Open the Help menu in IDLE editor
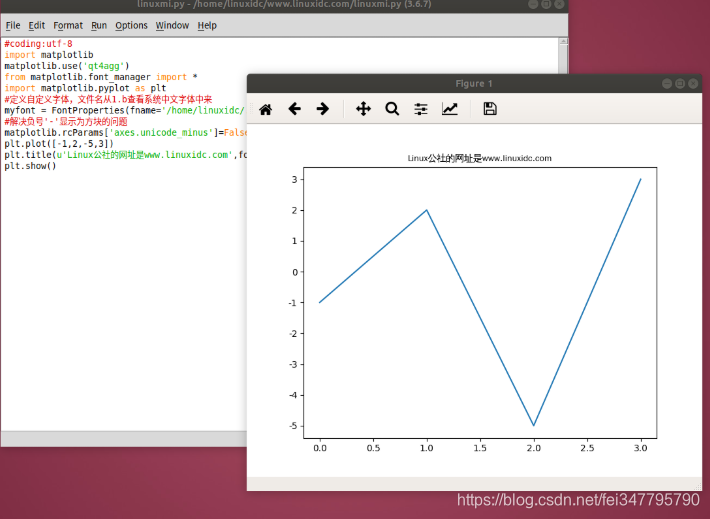This screenshot has height=519, width=710. (207, 25)
